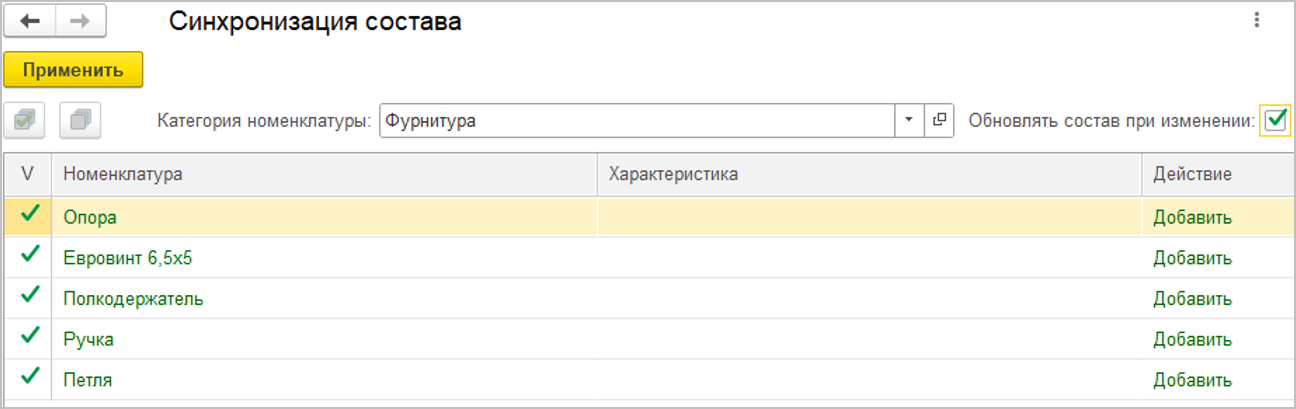Open the selected Фурнитура category form

939,121
